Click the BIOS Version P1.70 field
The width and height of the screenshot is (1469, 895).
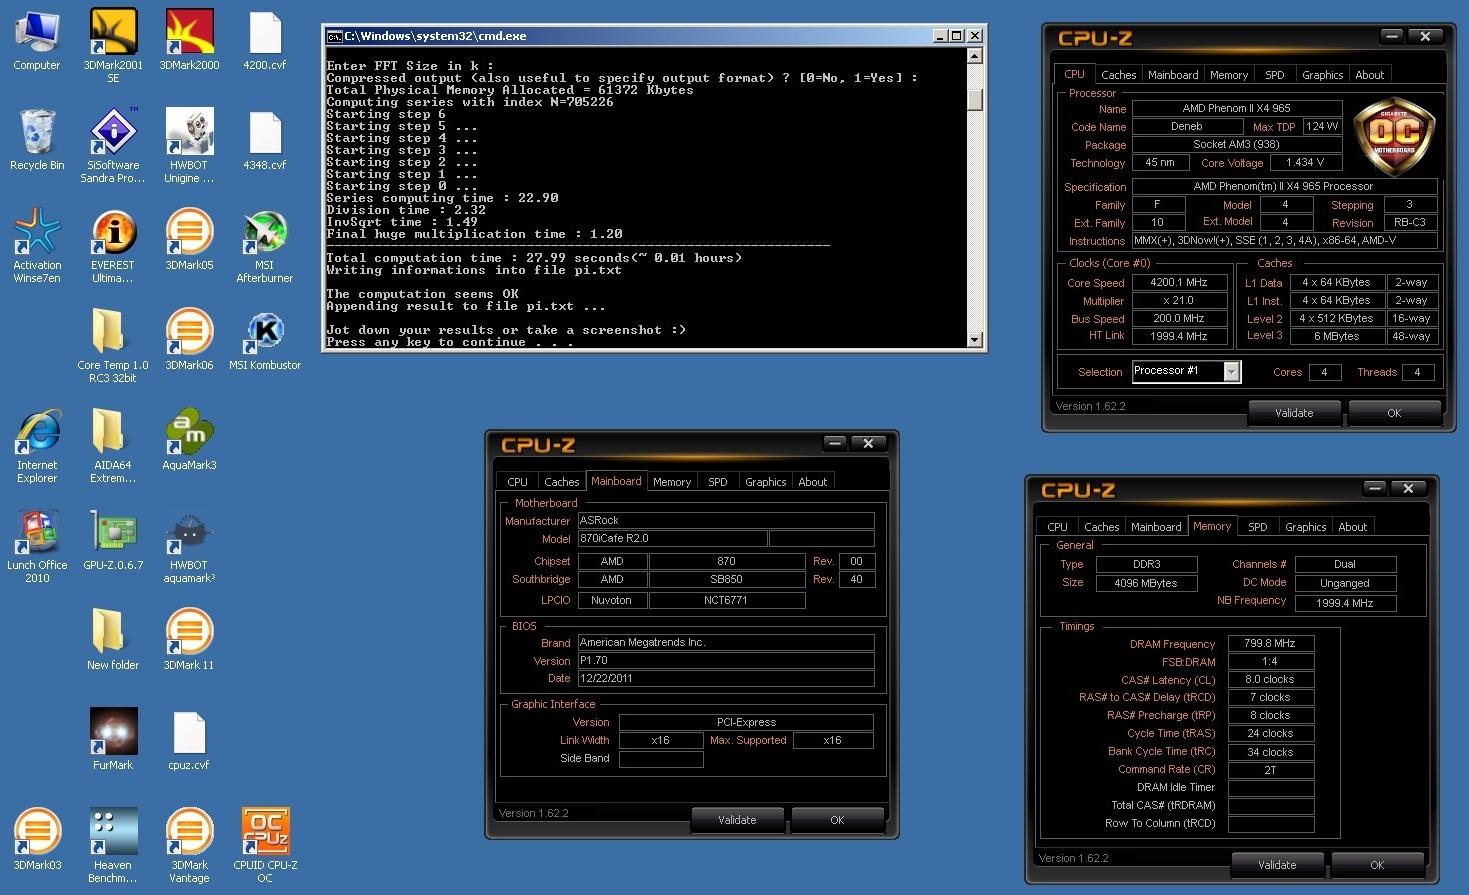pos(726,660)
